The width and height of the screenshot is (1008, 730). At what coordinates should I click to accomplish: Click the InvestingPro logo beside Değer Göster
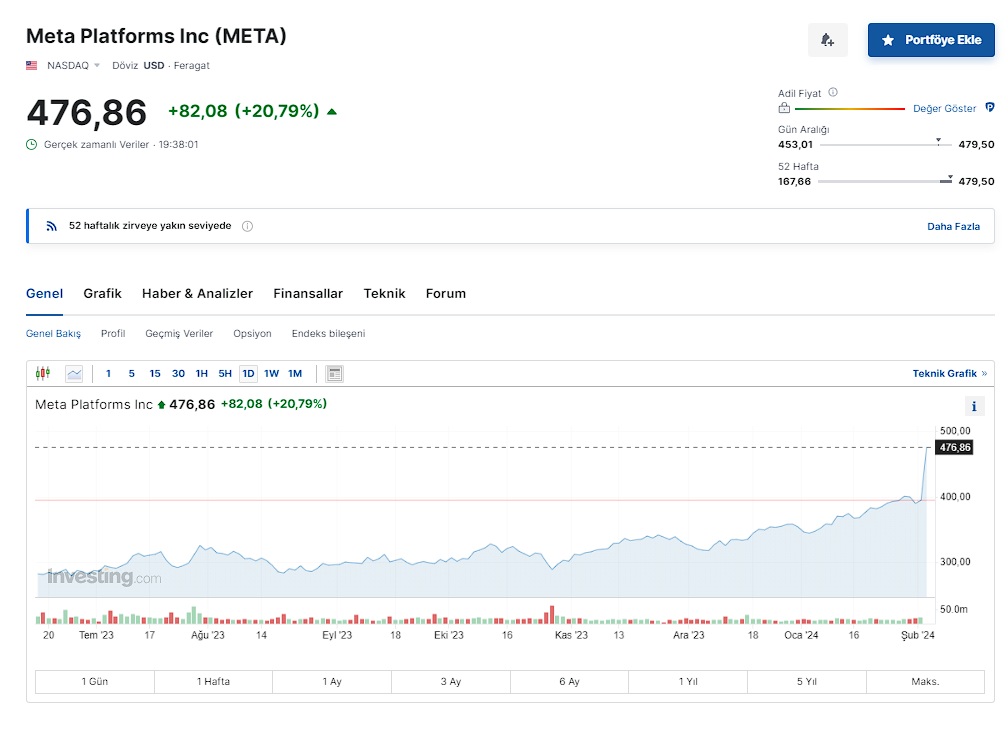tap(989, 108)
